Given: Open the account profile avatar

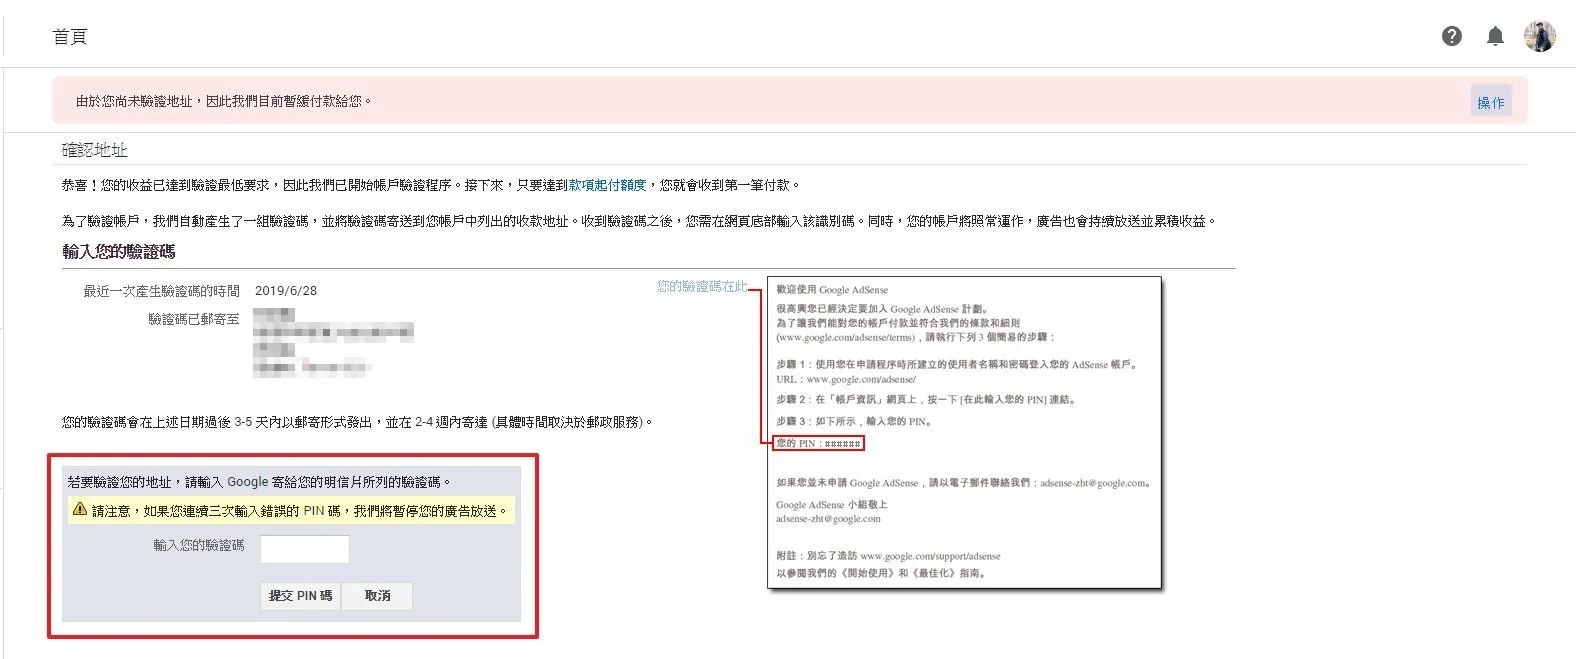Looking at the screenshot, I should coord(1540,36).
